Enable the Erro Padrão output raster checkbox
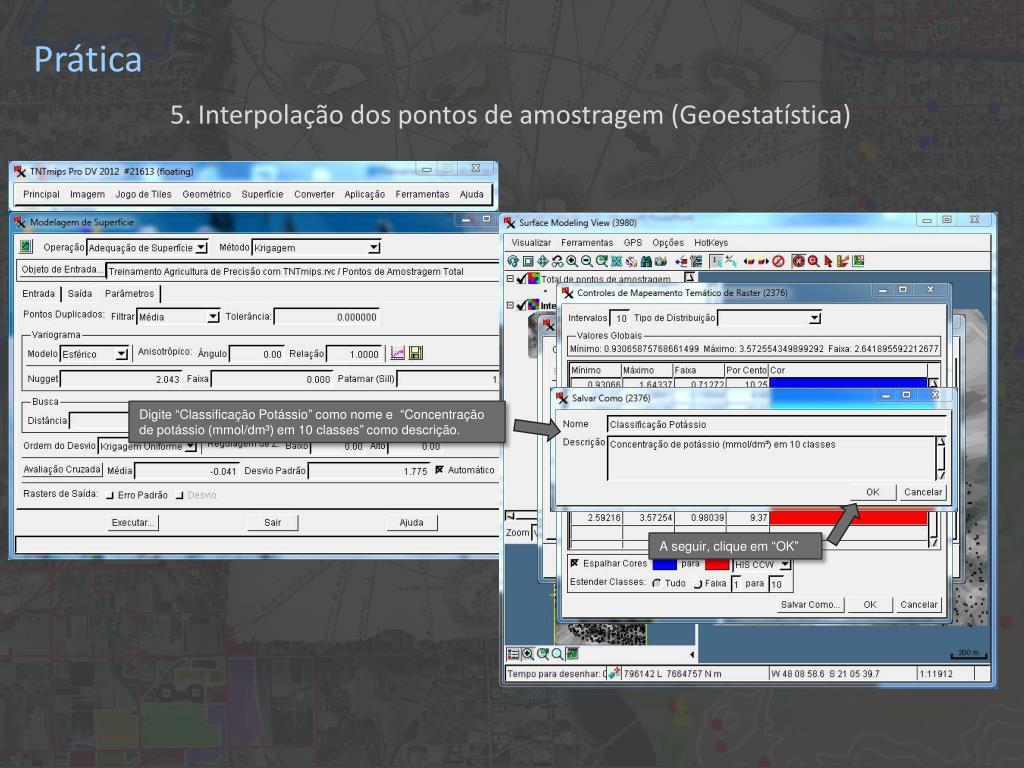This screenshot has width=1024, height=768. (110, 495)
